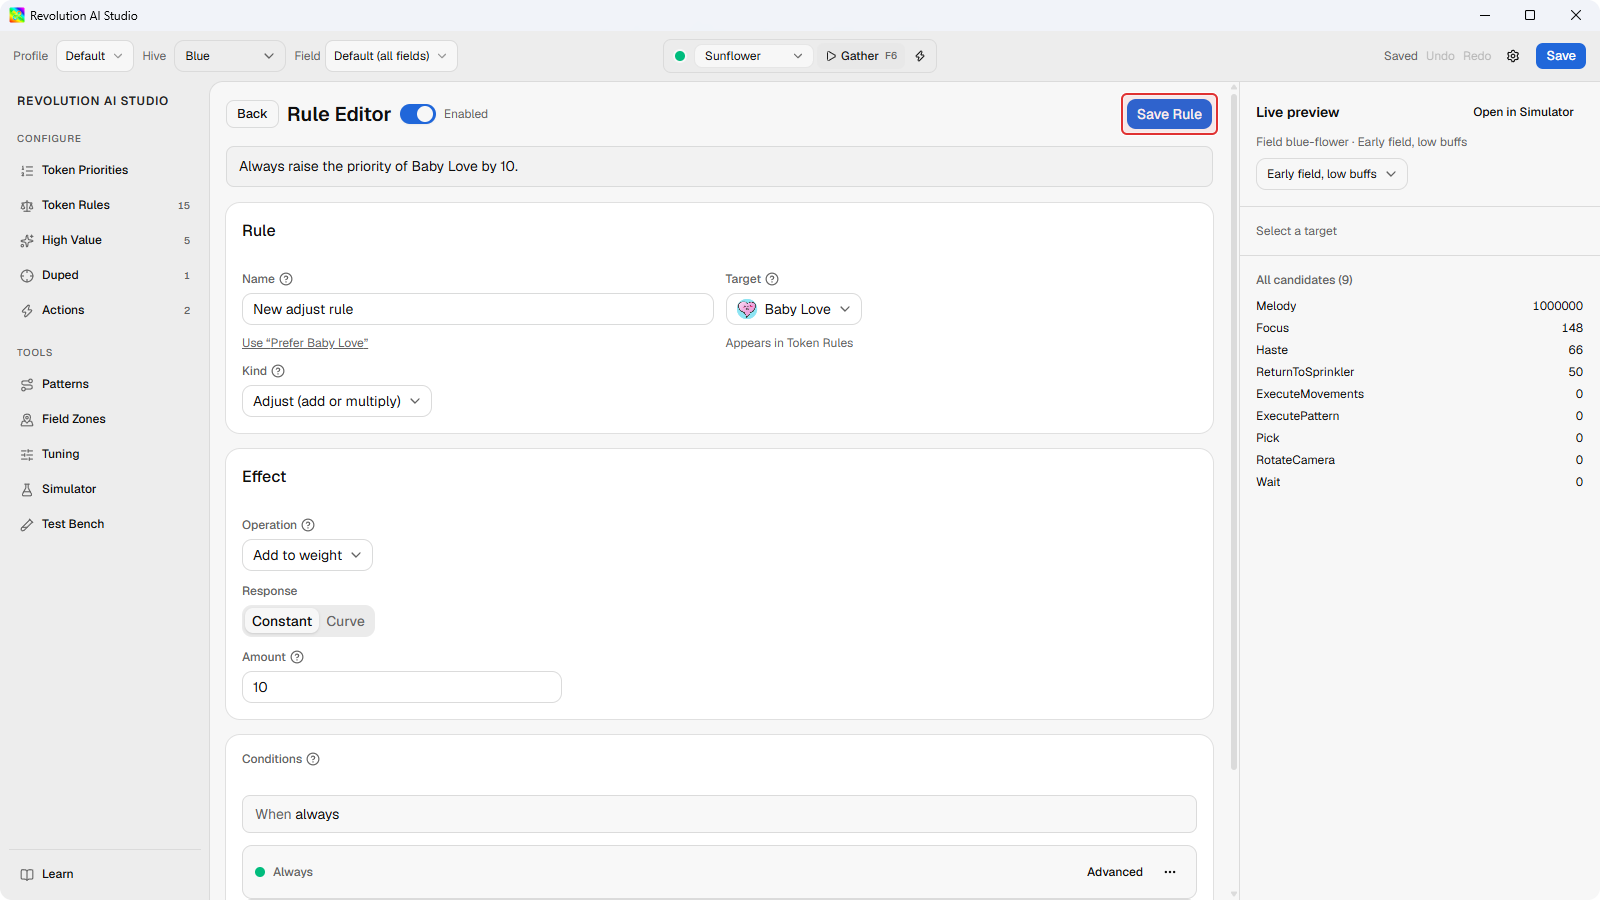Viewport: 1600px width, 900px height.
Task: Open the Field Default (all fields) dropdown
Action: click(391, 56)
